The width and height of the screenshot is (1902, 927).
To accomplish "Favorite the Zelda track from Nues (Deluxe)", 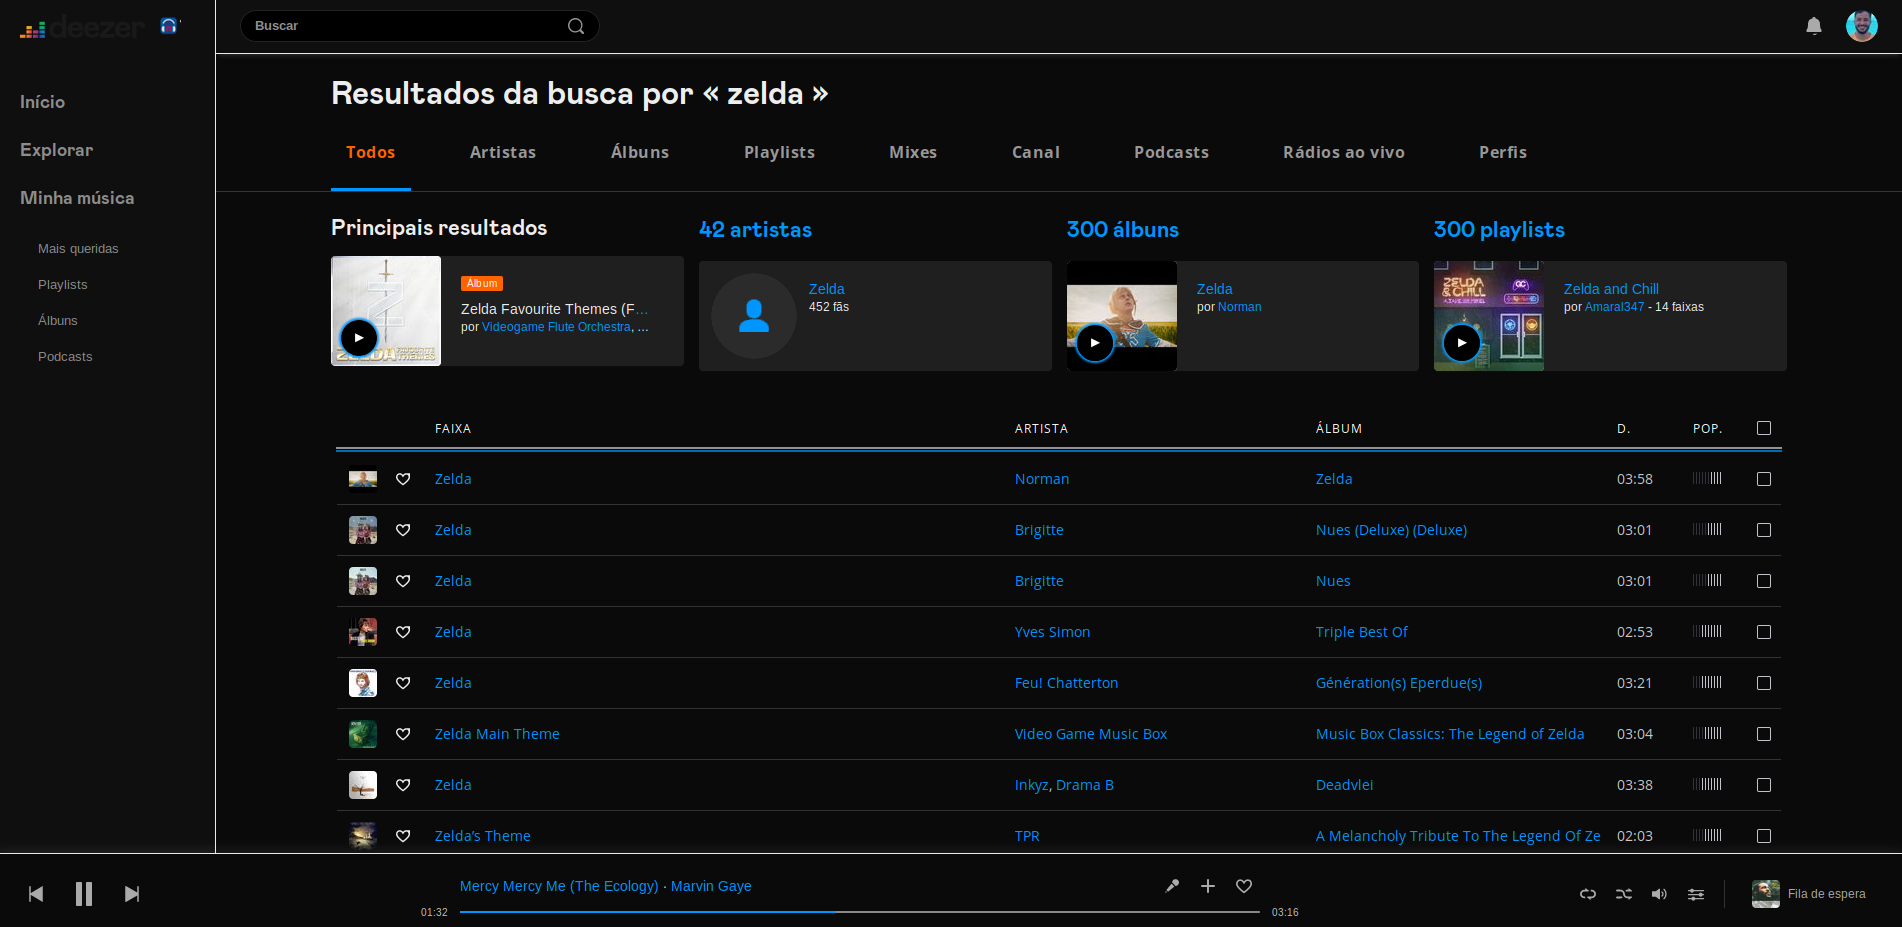I will 403,530.
